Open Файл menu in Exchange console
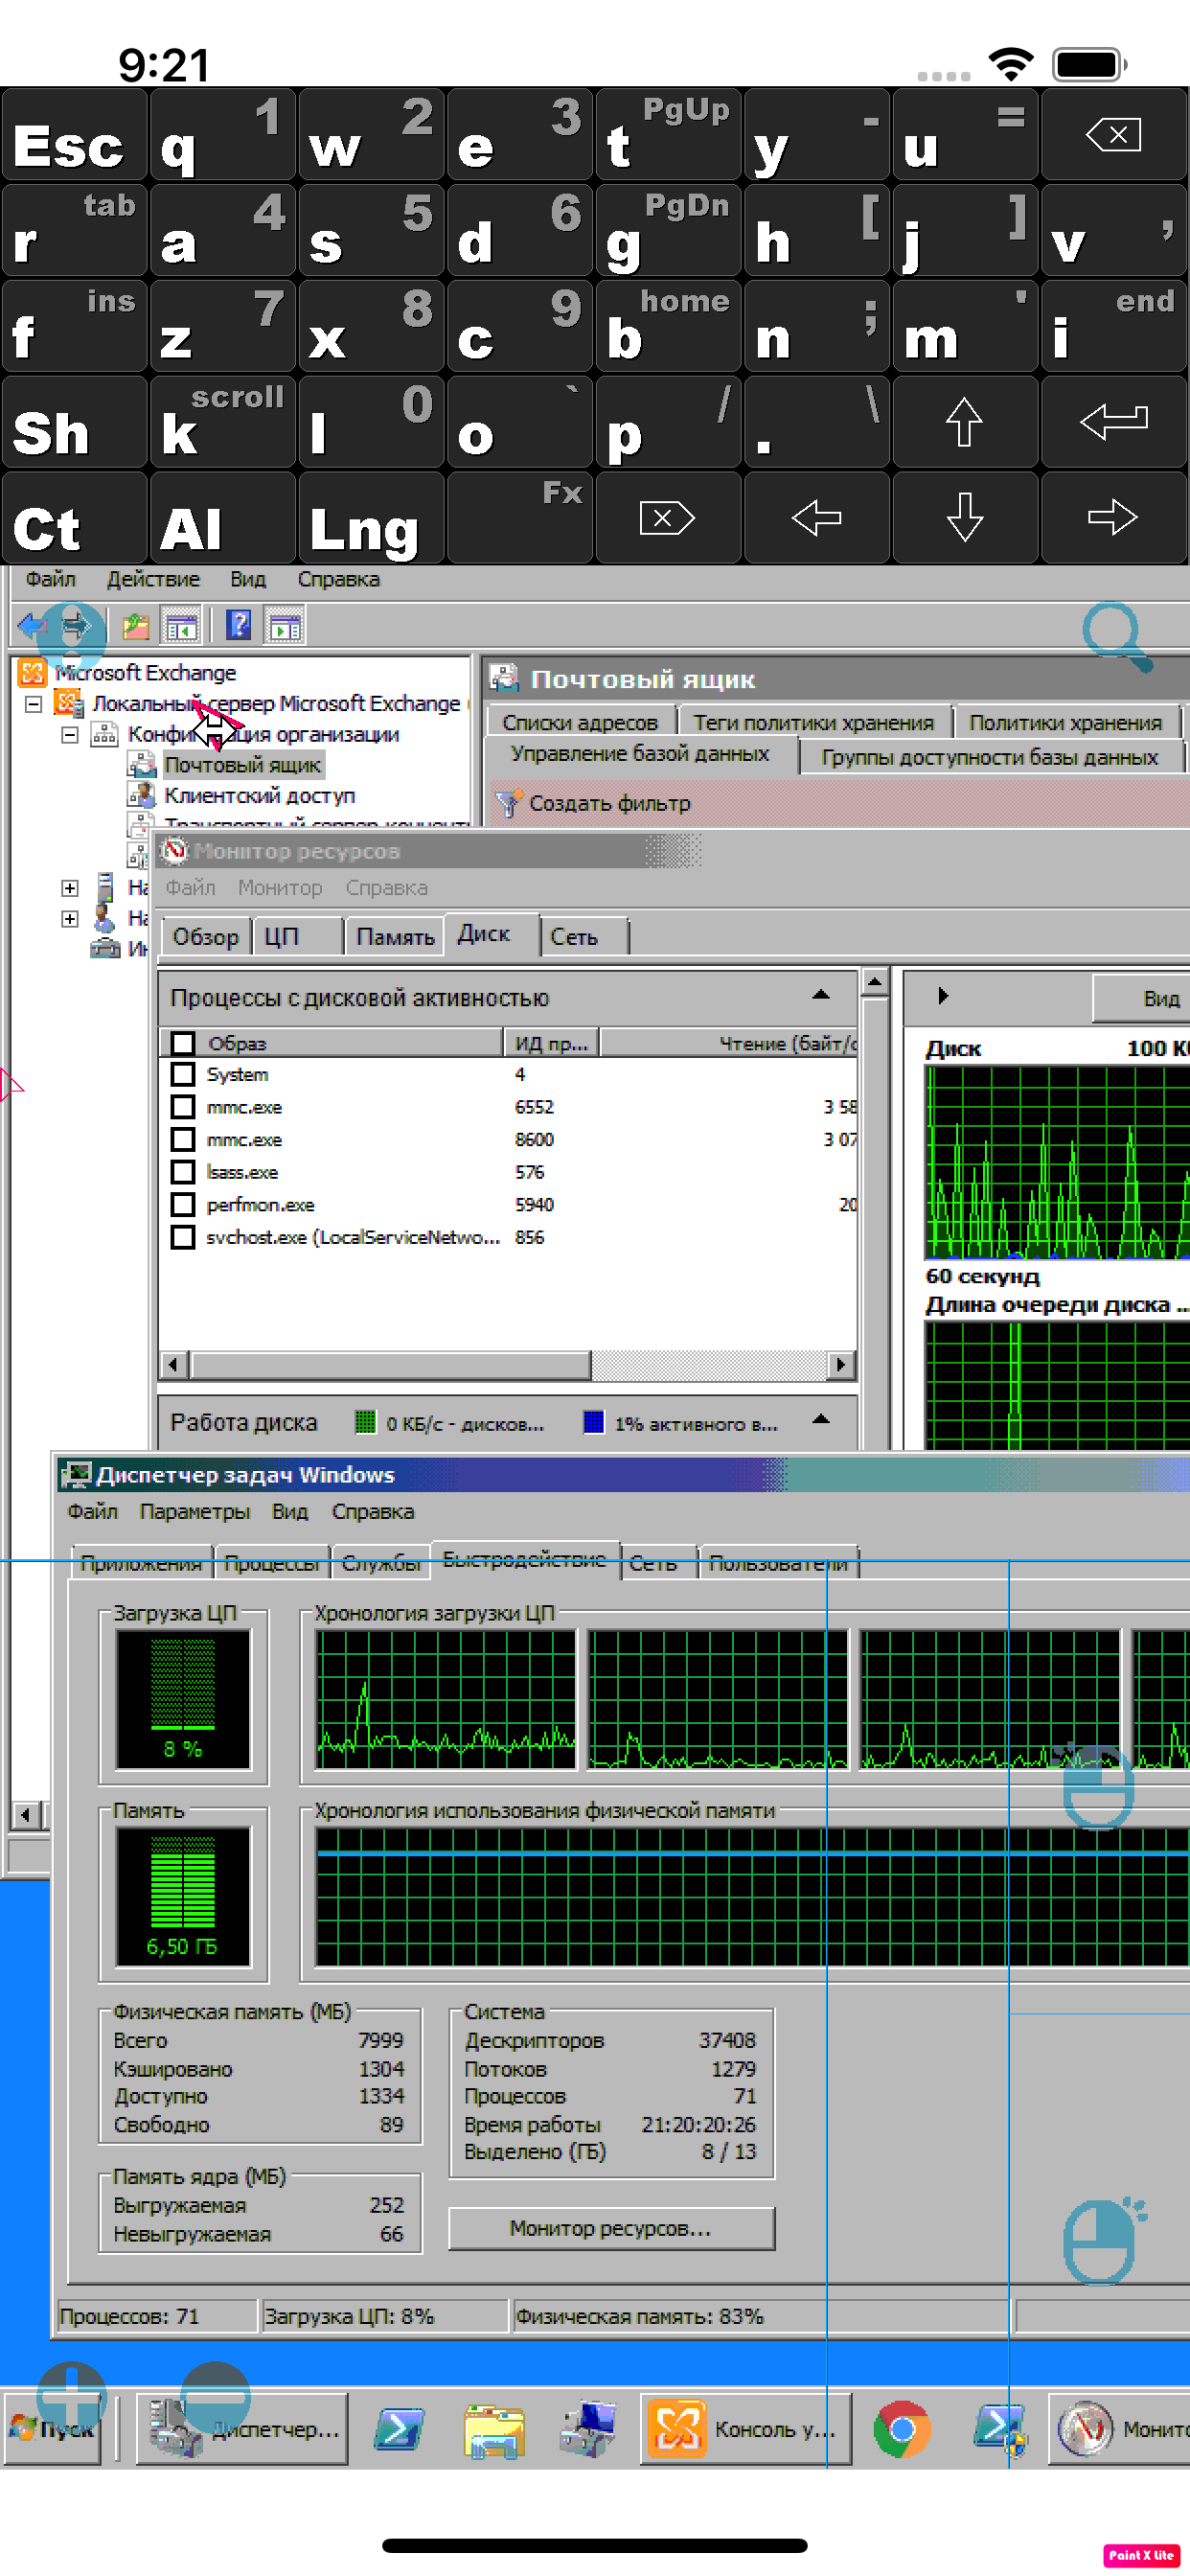The height and width of the screenshot is (2576, 1190). coord(51,579)
